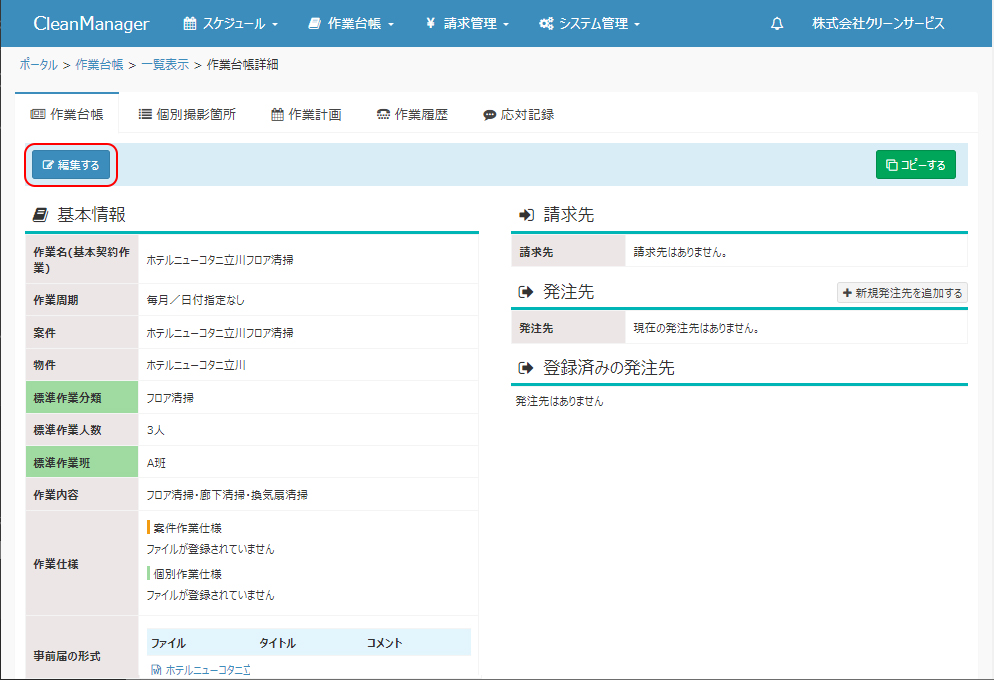The image size is (994, 680).
Task: Click the green コピーする button
Action: click(x=915, y=165)
